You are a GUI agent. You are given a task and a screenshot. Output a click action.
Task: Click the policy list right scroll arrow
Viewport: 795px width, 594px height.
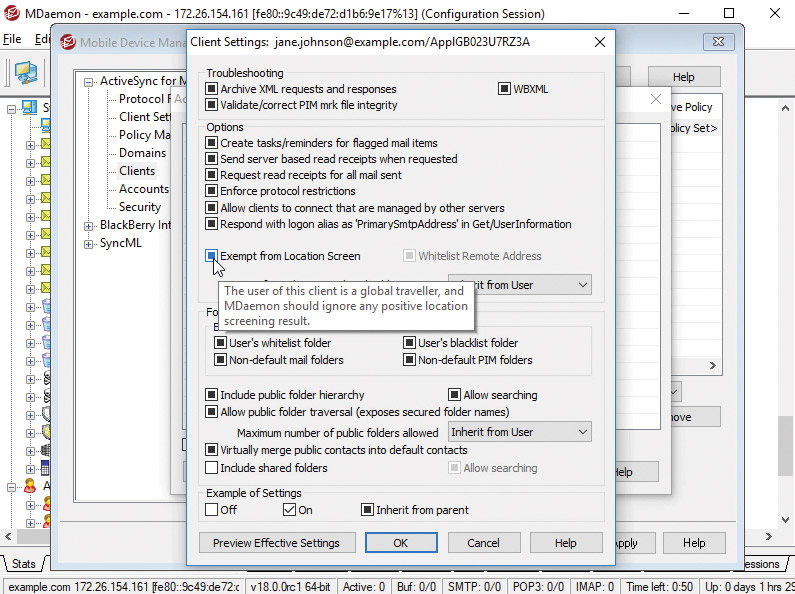(x=712, y=365)
